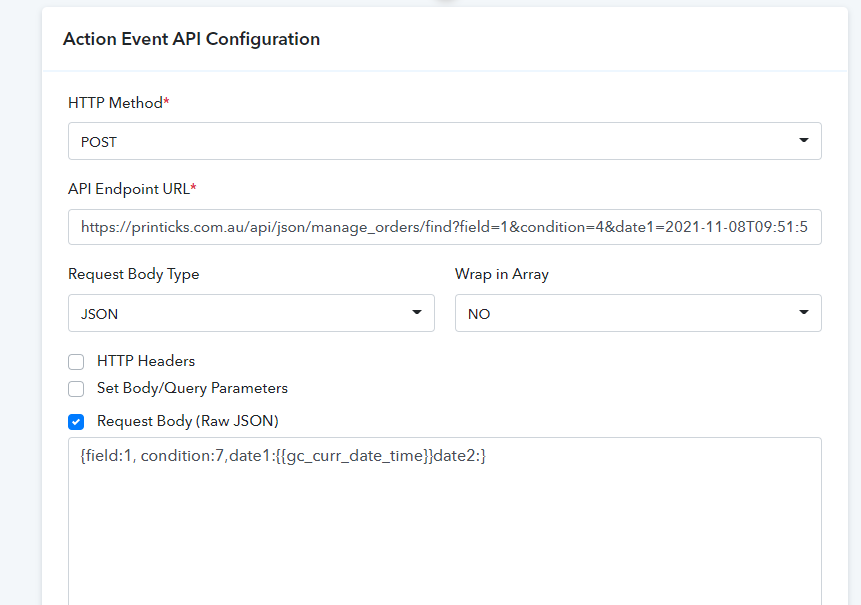The height and width of the screenshot is (605, 861).
Task: Tick the Set Body/Query Parameters checkbox
Action: coord(76,389)
